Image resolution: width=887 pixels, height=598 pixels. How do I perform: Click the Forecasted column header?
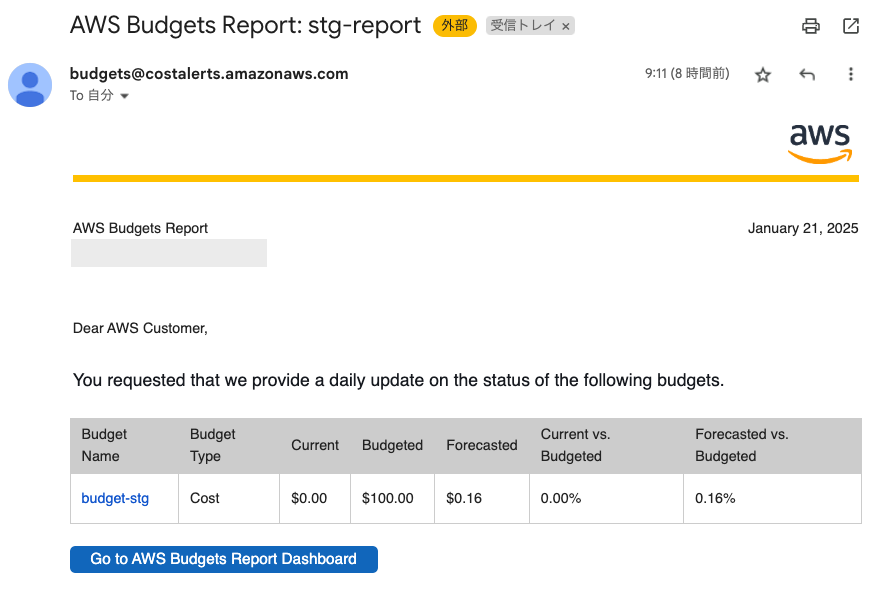point(482,445)
